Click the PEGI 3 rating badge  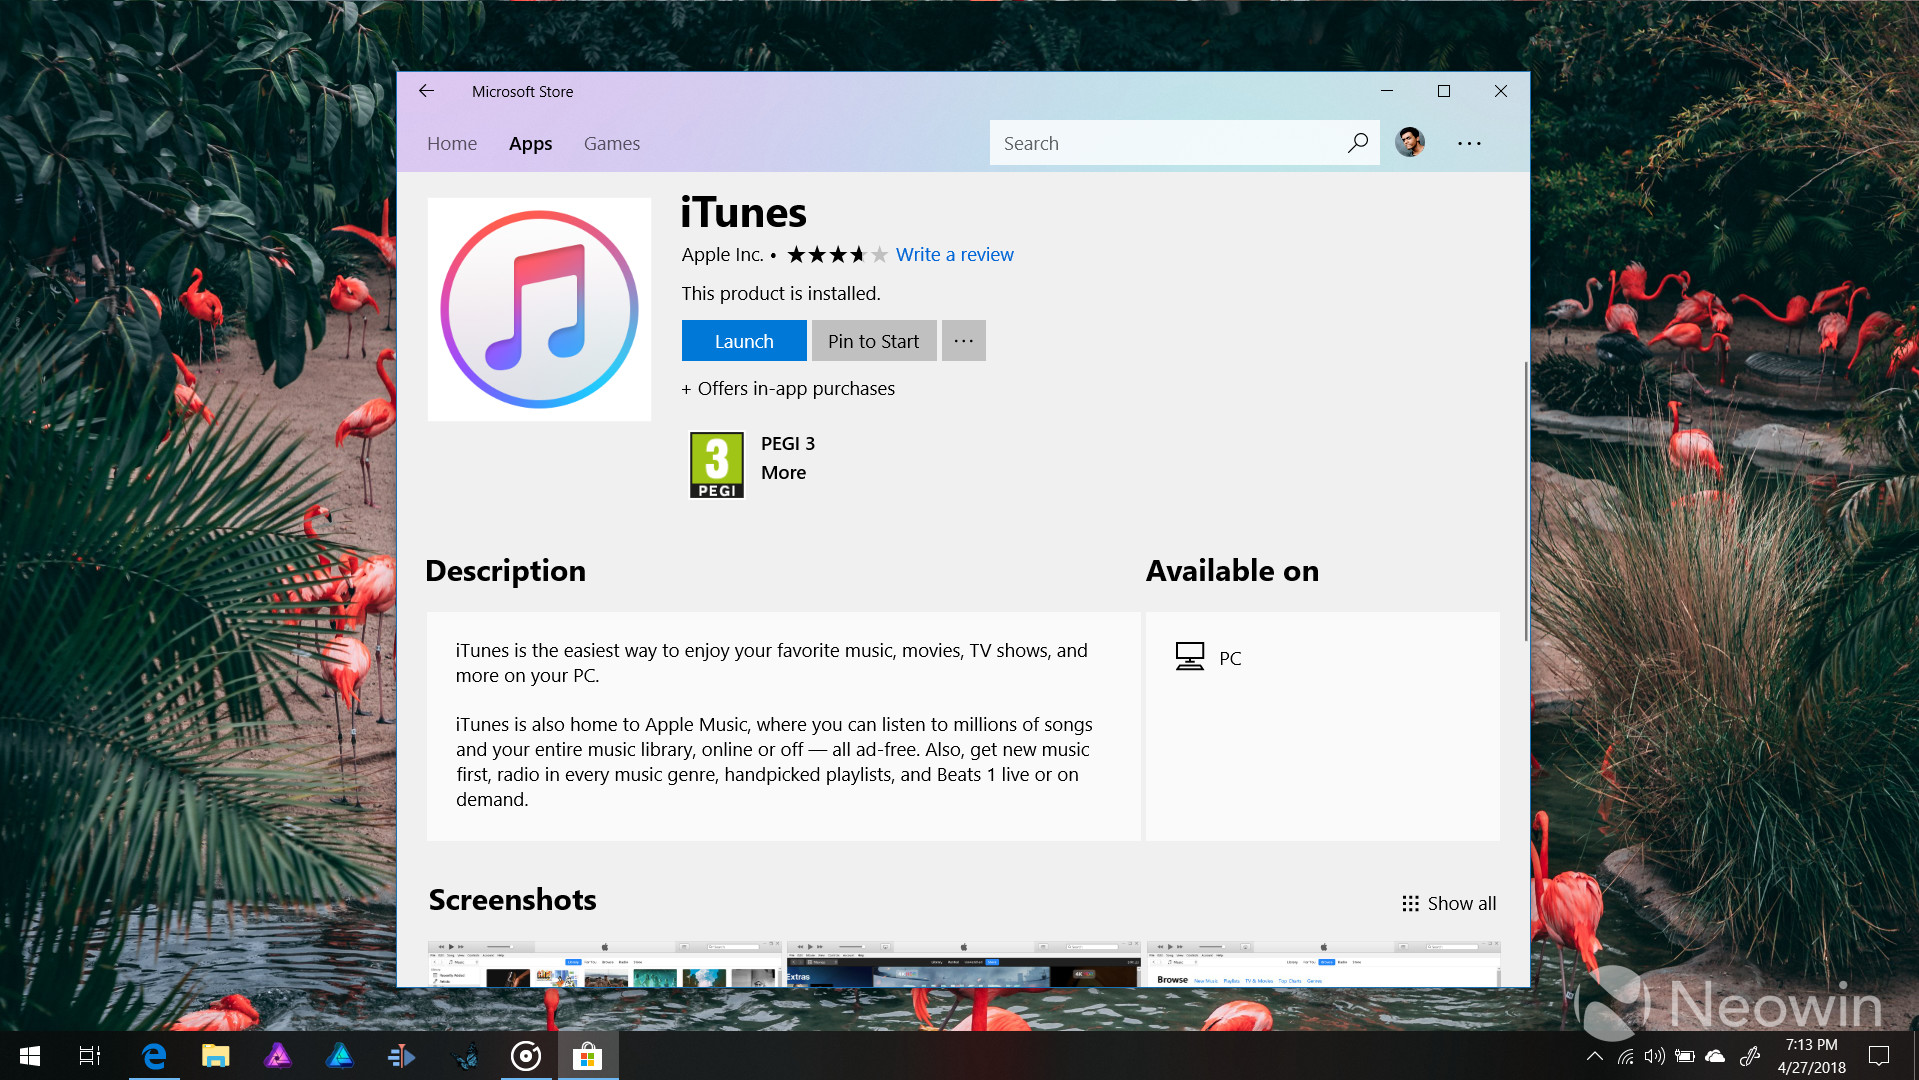click(717, 465)
